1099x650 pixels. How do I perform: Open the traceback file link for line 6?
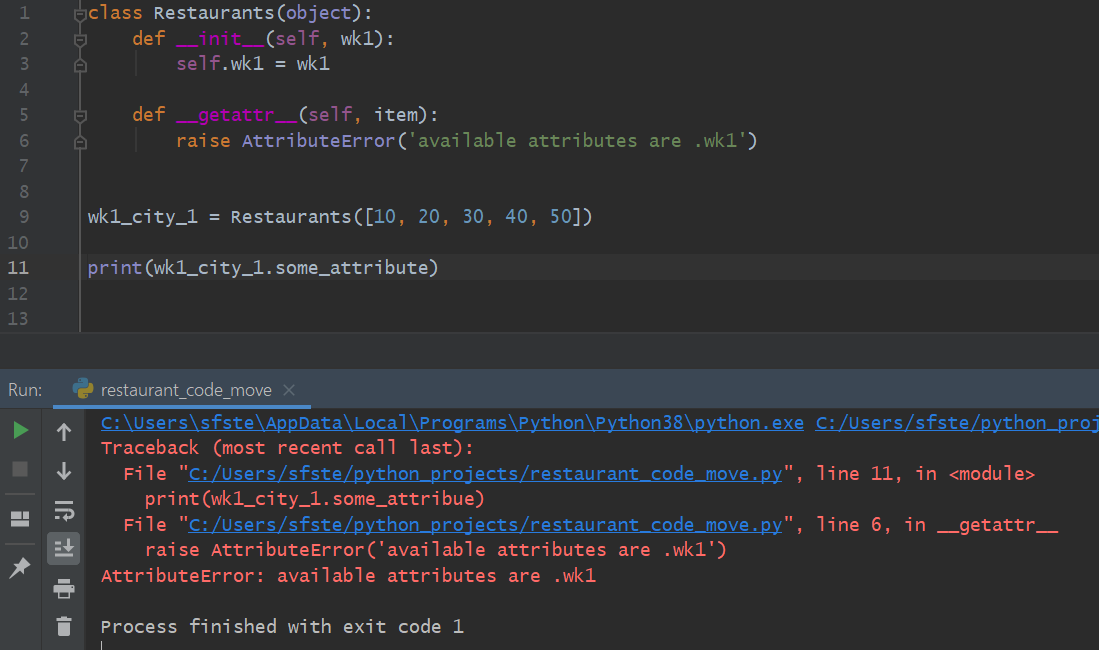pos(485,525)
